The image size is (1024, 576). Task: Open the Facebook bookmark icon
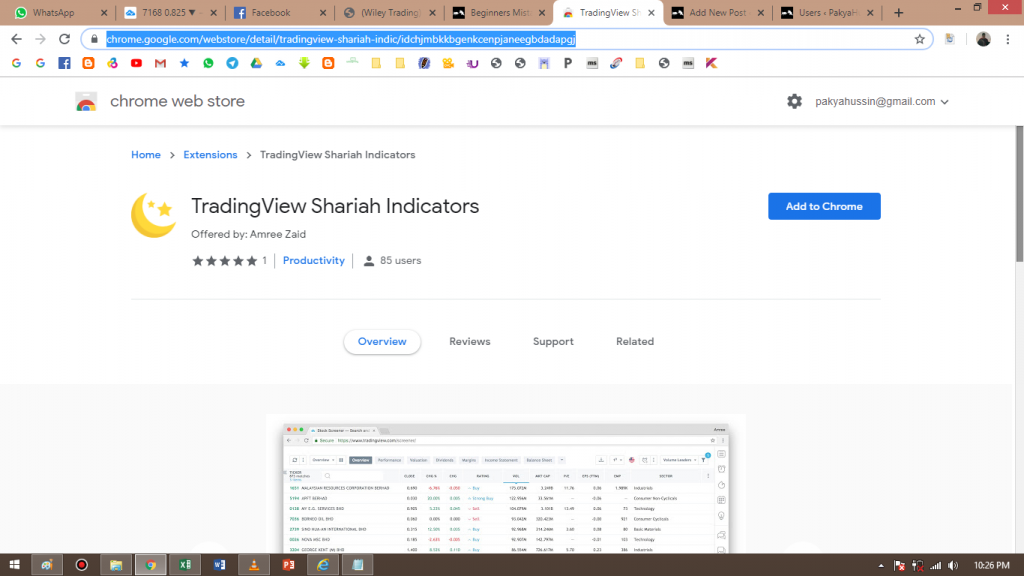coord(64,63)
